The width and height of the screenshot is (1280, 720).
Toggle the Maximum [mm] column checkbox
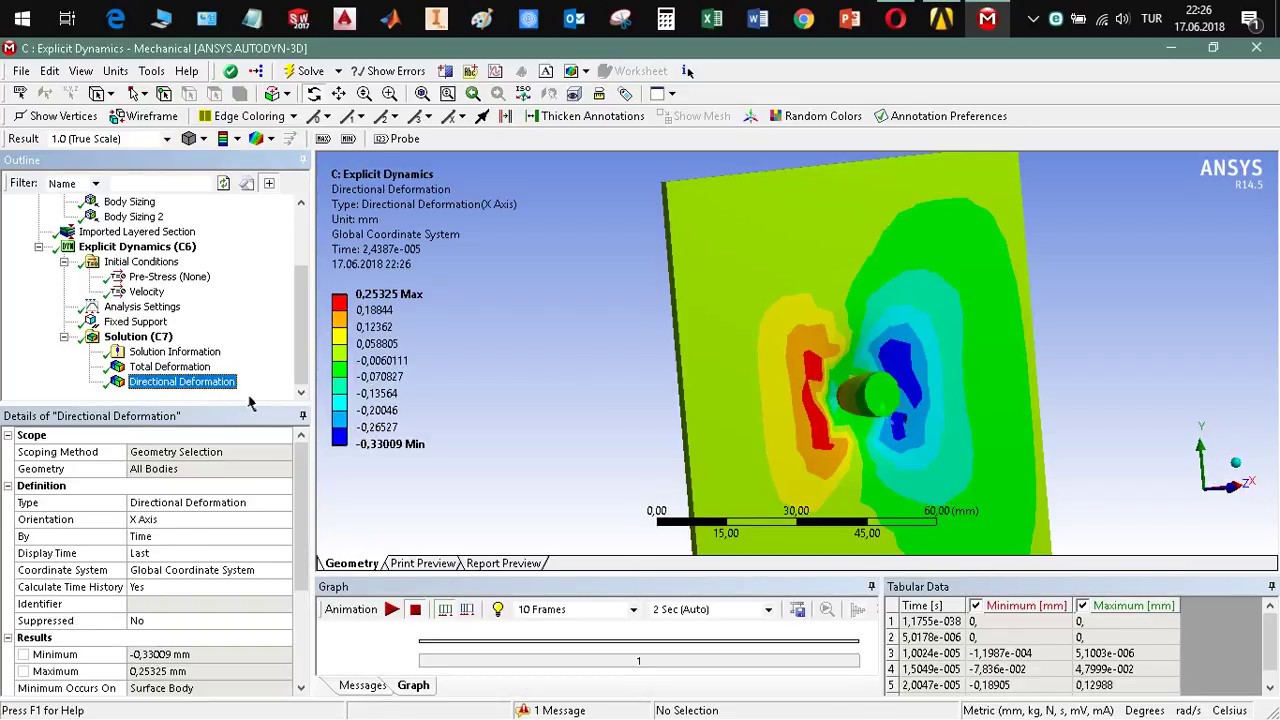1082,606
